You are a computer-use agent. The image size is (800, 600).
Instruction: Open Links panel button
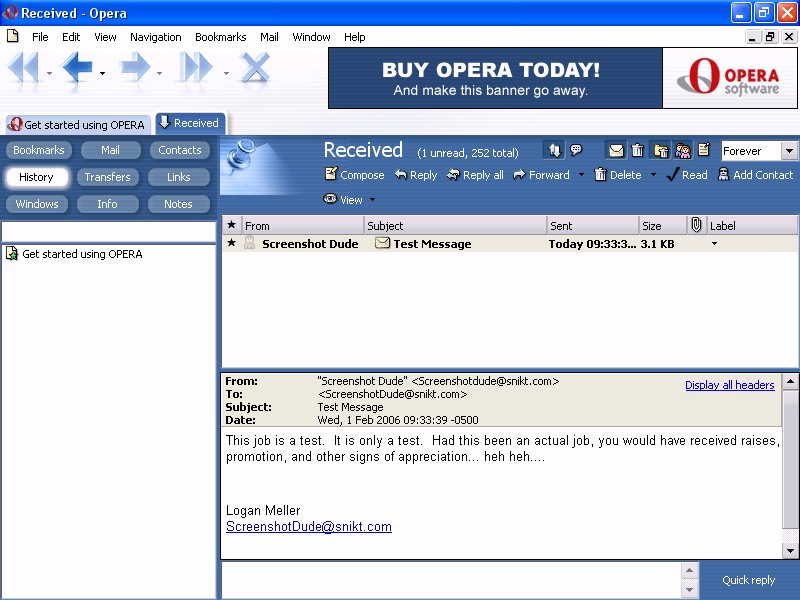click(179, 177)
